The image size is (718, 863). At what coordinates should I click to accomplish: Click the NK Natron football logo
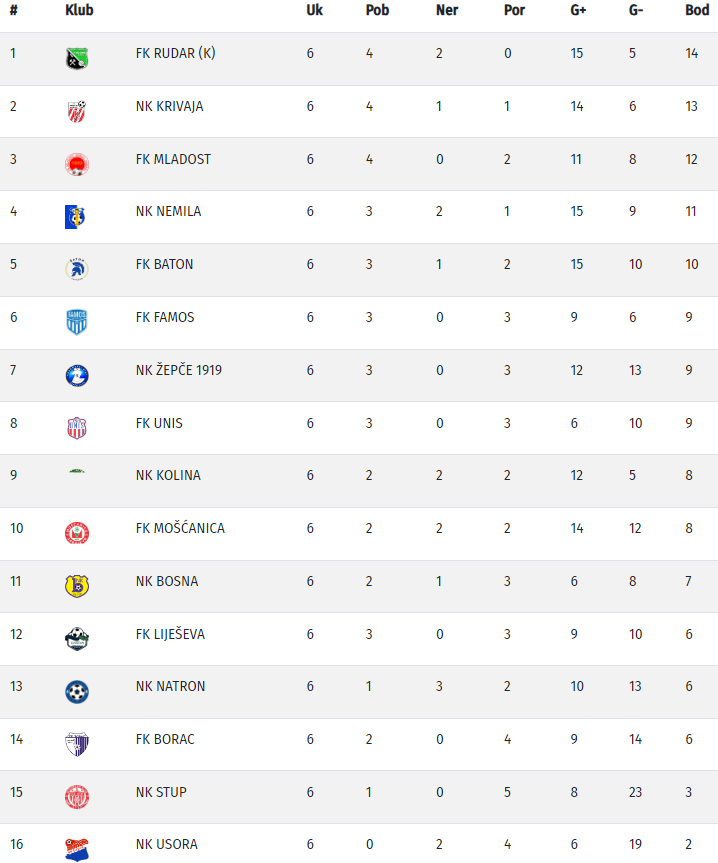coord(77,691)
